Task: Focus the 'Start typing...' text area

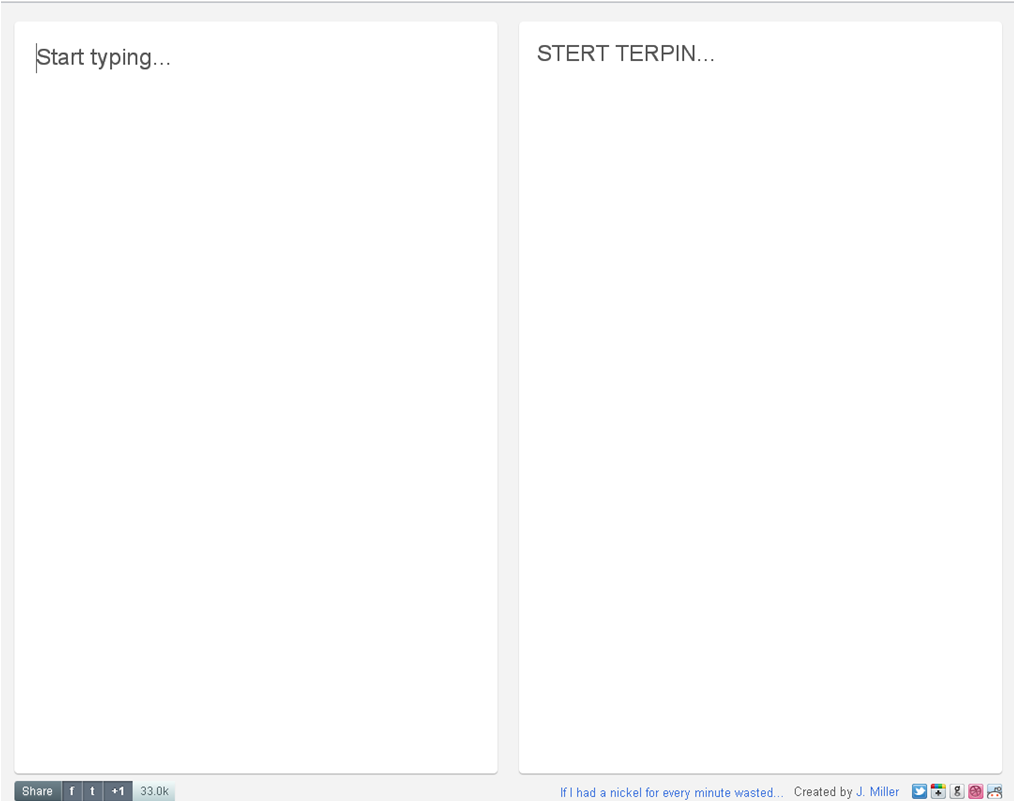Action: pos(104,58)
